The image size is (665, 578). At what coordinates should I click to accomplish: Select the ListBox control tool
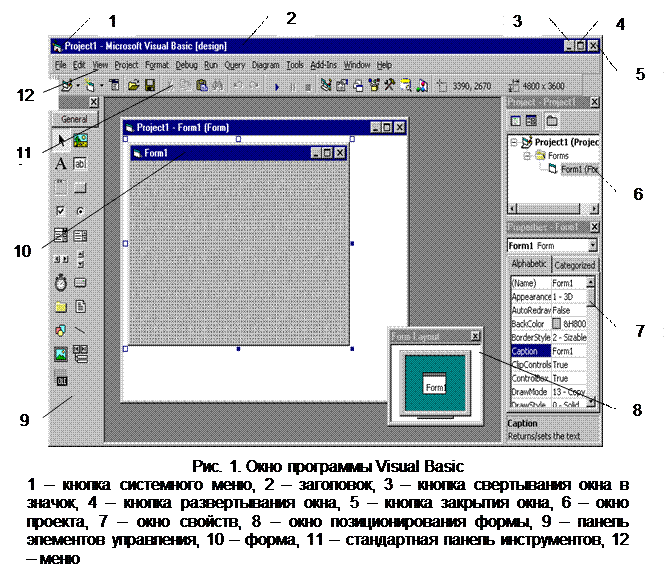point(80,235)
